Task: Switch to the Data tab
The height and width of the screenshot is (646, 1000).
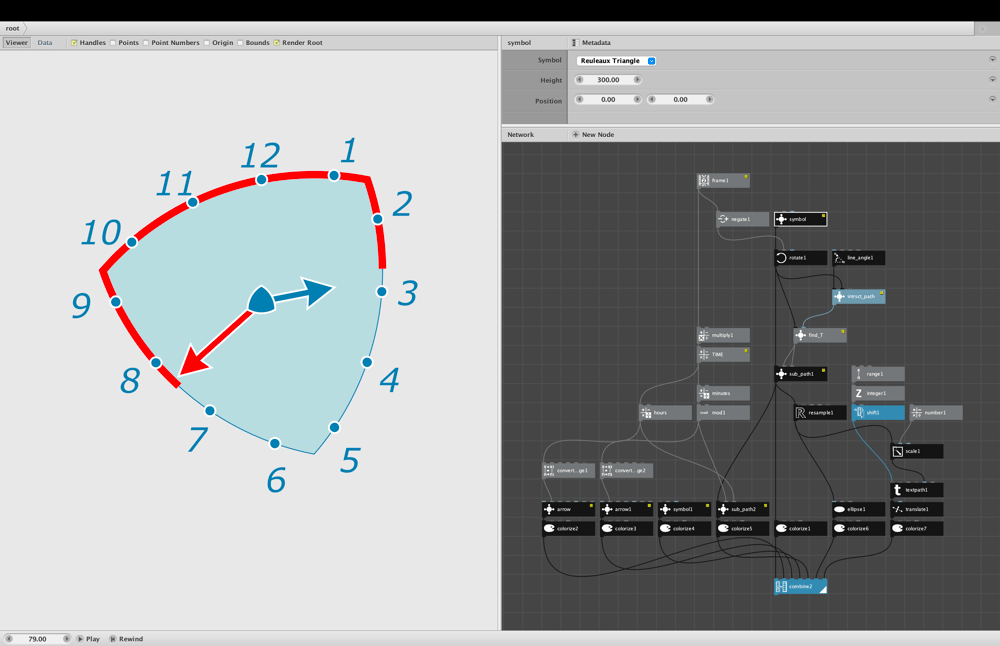Action: point(45,43)
